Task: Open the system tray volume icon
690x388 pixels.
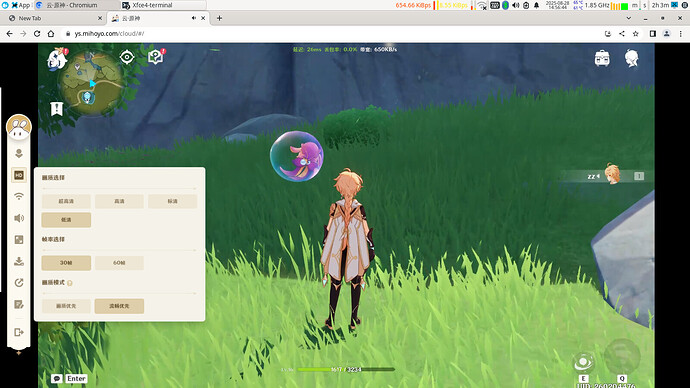Action: pyautogui.click(x=516, y=5)
